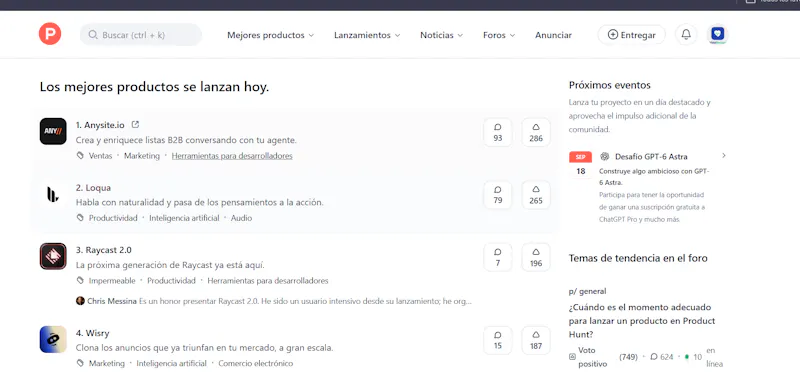Click the SEP 18 date badge
The height and width of the screenshot is (388, 800).
581,165
